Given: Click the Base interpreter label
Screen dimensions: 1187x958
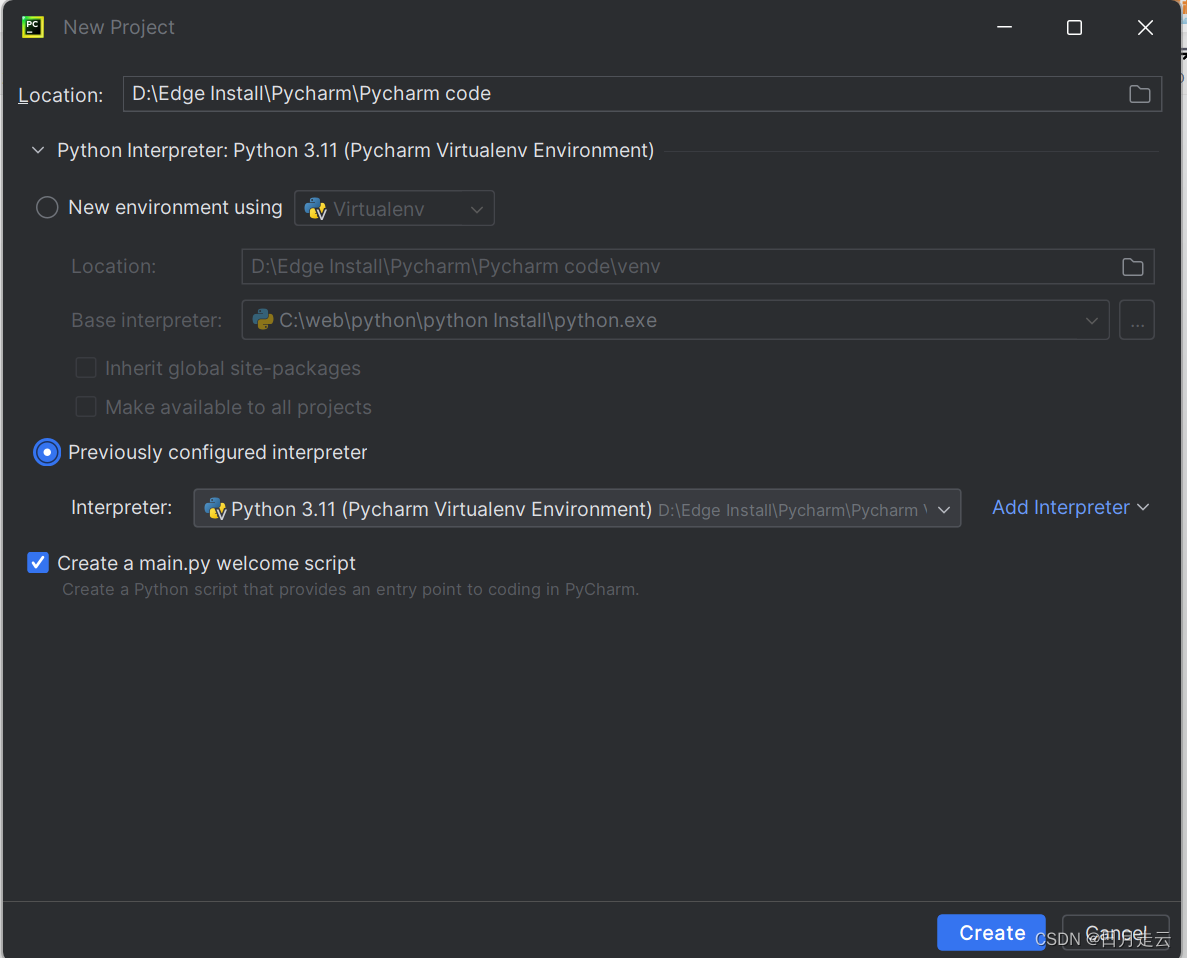Looking at the screenshot, I should click(x=147, y=320).
